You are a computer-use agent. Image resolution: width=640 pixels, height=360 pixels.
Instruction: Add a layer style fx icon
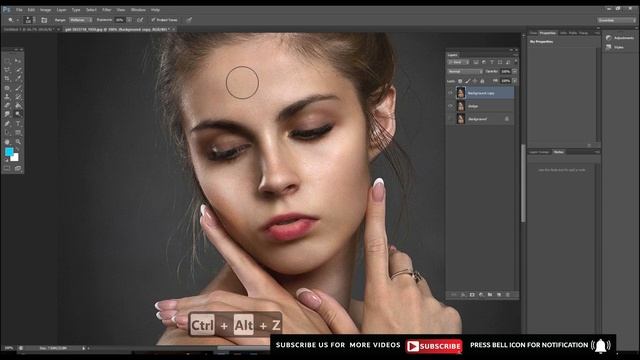coord(463,294)
